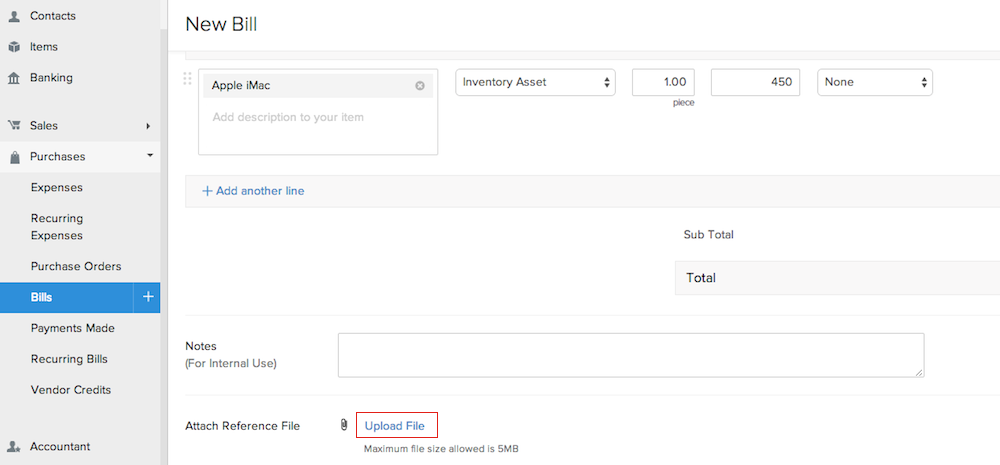
Task: Click the Banking building icon
Action: (x=14, y=78)
